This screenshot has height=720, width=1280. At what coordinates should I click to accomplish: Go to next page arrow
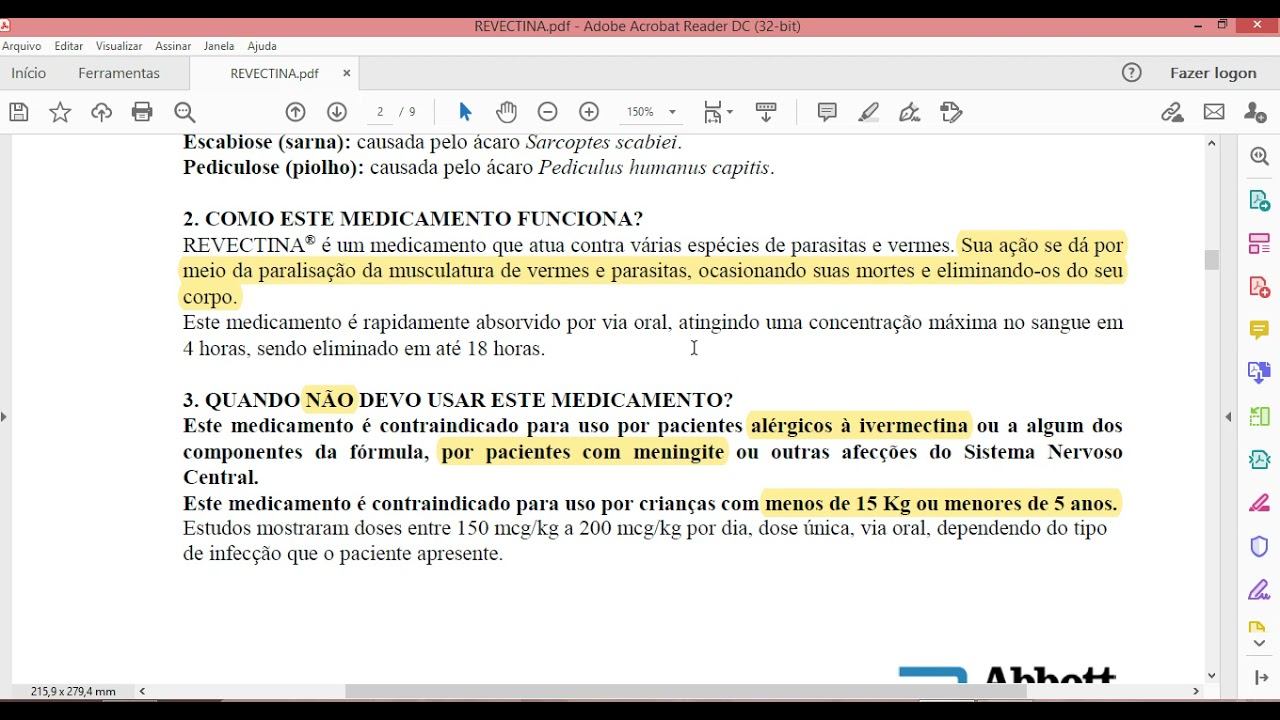coord(337,112)
